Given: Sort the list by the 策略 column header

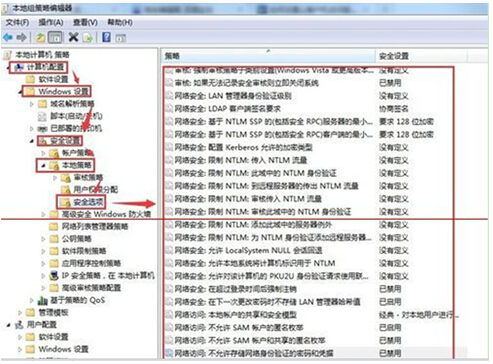Looking at the screenshot, I should 269,56.
